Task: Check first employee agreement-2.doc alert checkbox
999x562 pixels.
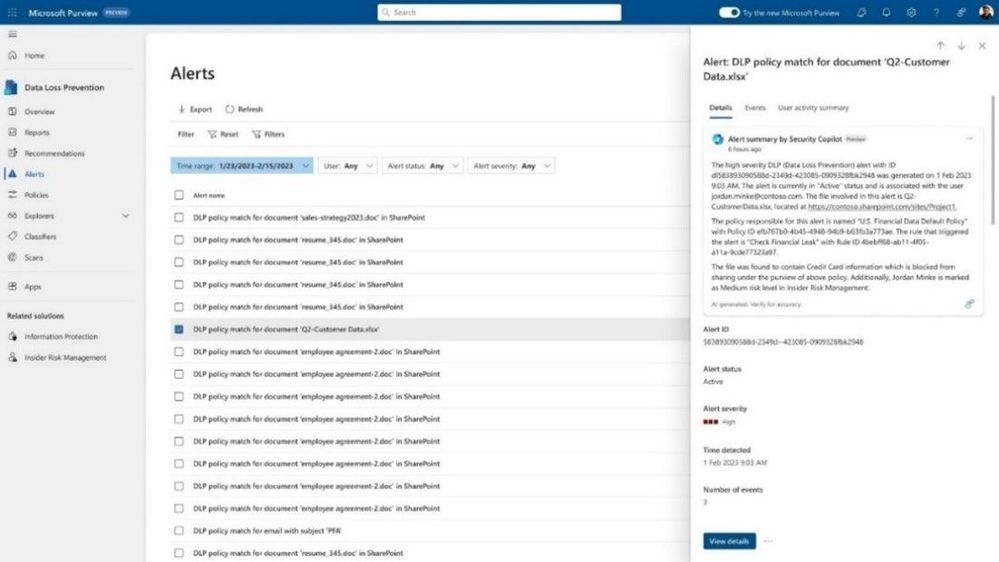Action: (x=179, y=352)
